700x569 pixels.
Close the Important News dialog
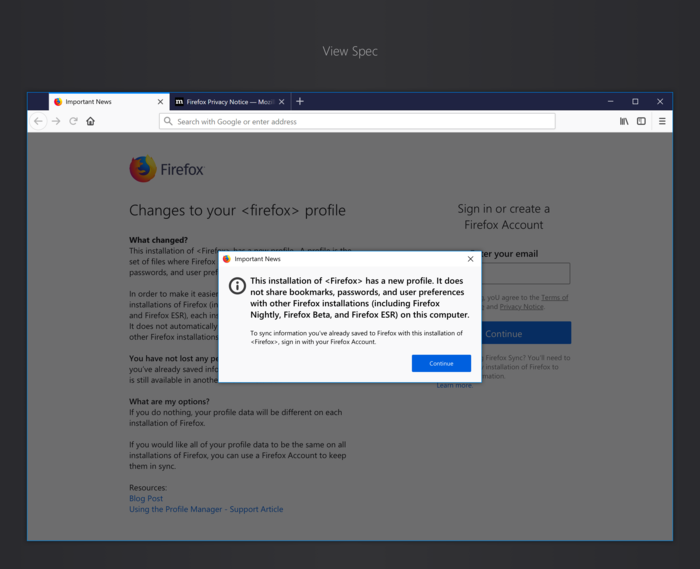tap(471, 259)
